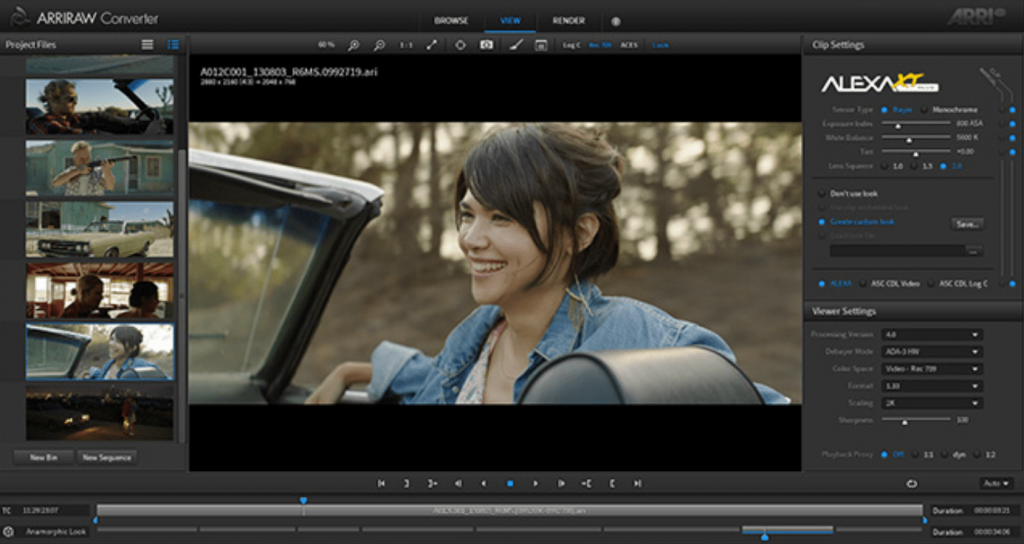
Task: Jump to the end of the clip
Action: 637,483
